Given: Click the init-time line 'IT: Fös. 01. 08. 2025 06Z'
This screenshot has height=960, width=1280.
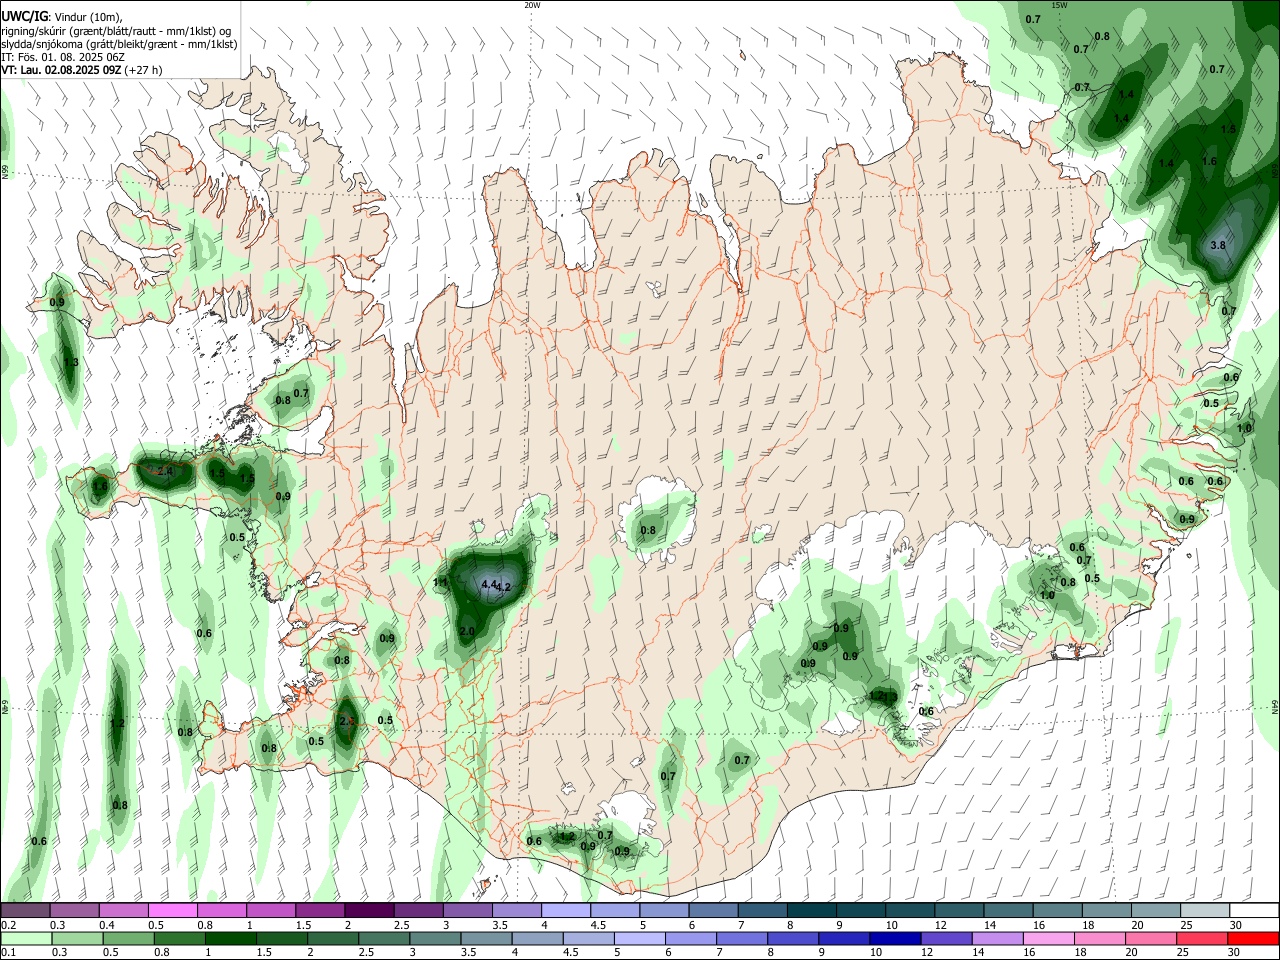Looking at the screenshot, I should (x=62, y=57).
